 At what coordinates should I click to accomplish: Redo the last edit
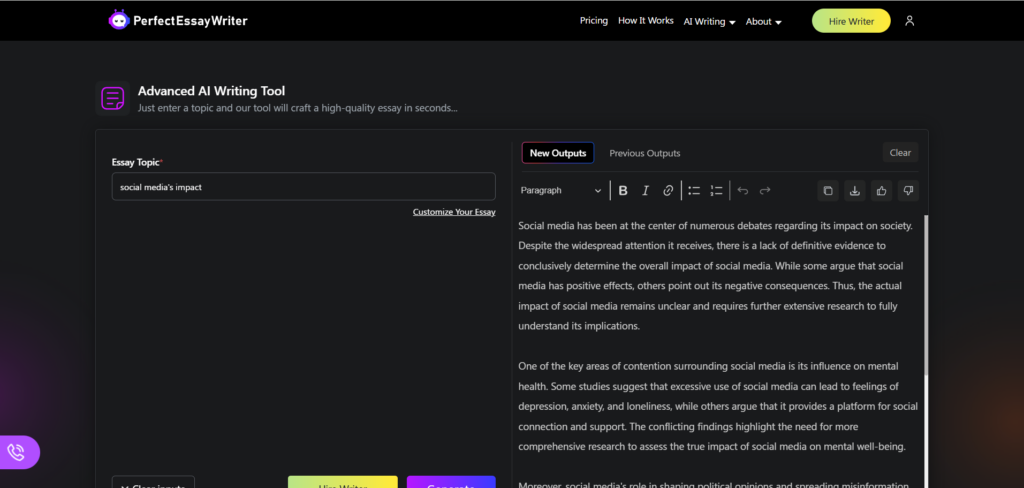765,190
